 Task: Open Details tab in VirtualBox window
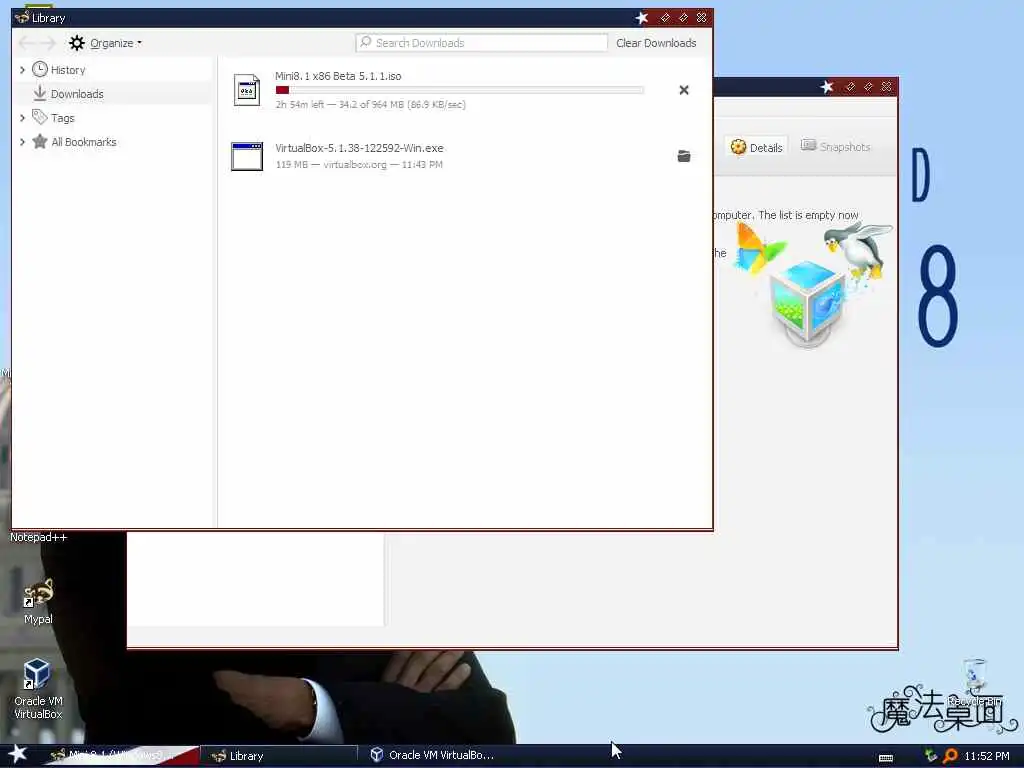tap(756, 147)
